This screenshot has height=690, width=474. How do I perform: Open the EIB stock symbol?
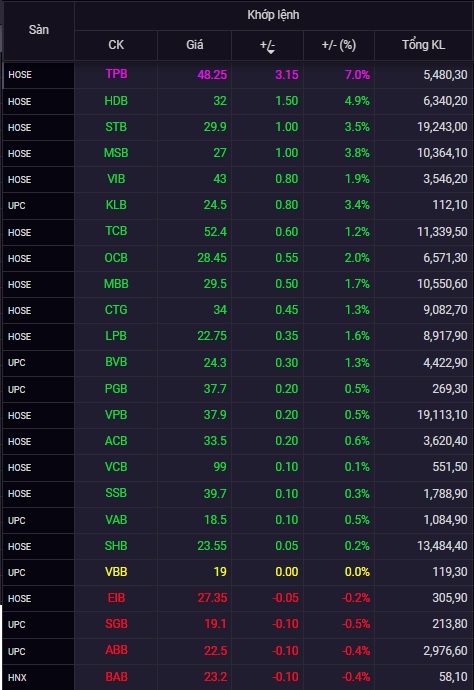[116, 598]
